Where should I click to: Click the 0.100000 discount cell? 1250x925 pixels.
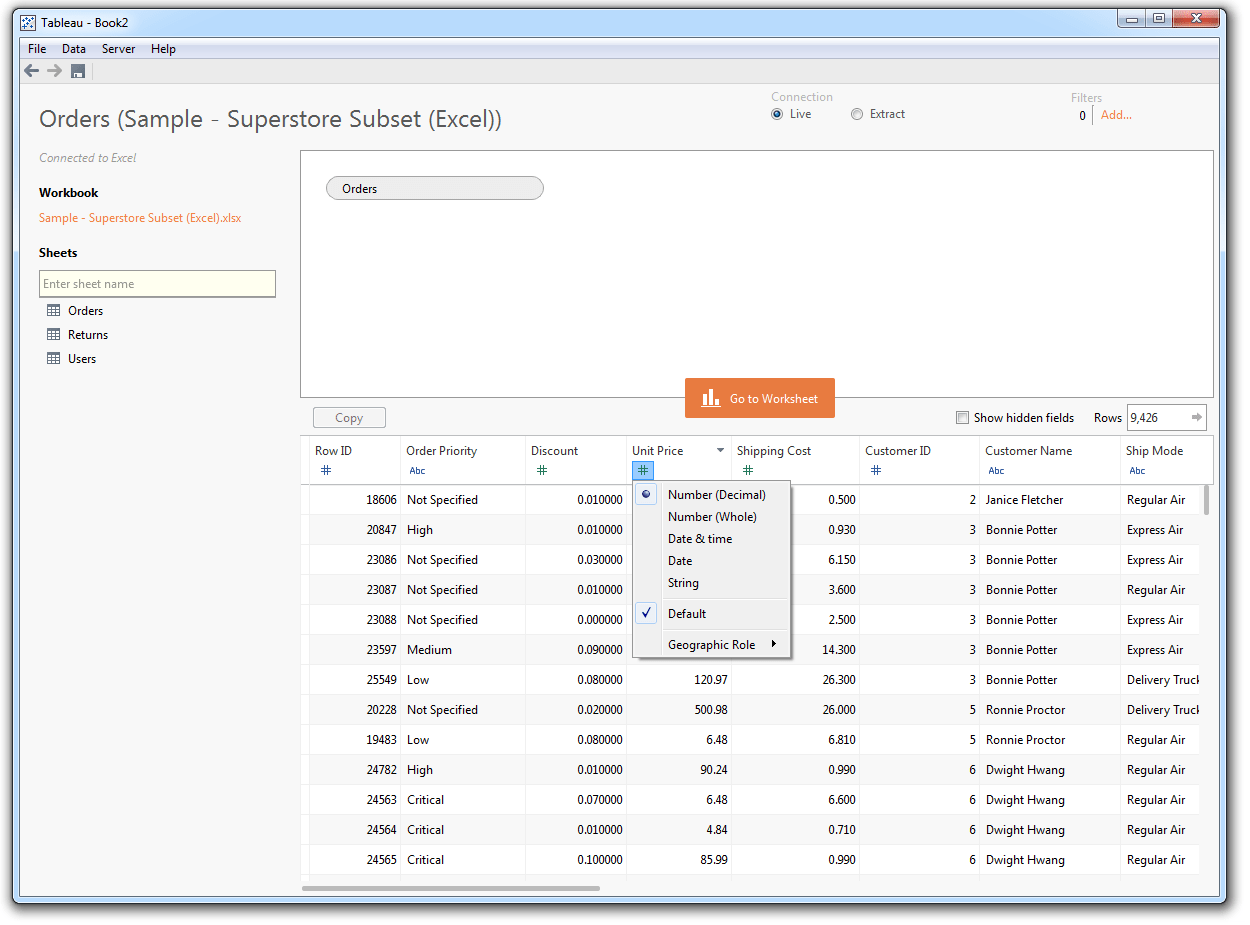click(576, 859)
